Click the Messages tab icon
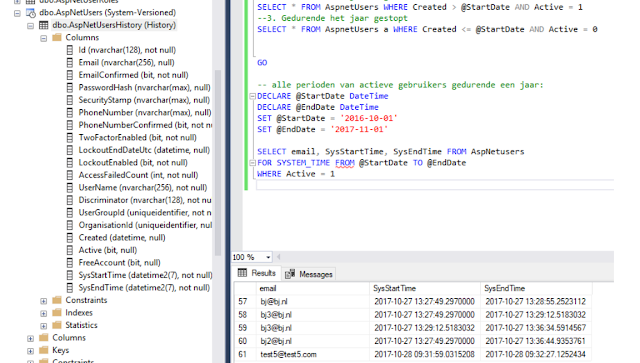This screenshot has width=640, height=363. coord(290,274)
